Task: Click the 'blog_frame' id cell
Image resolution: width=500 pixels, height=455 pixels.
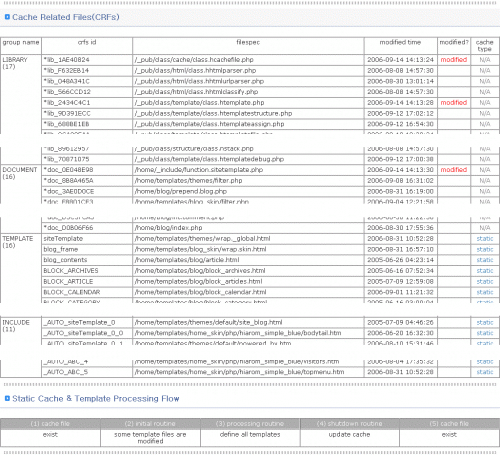Action: point(87,249)
